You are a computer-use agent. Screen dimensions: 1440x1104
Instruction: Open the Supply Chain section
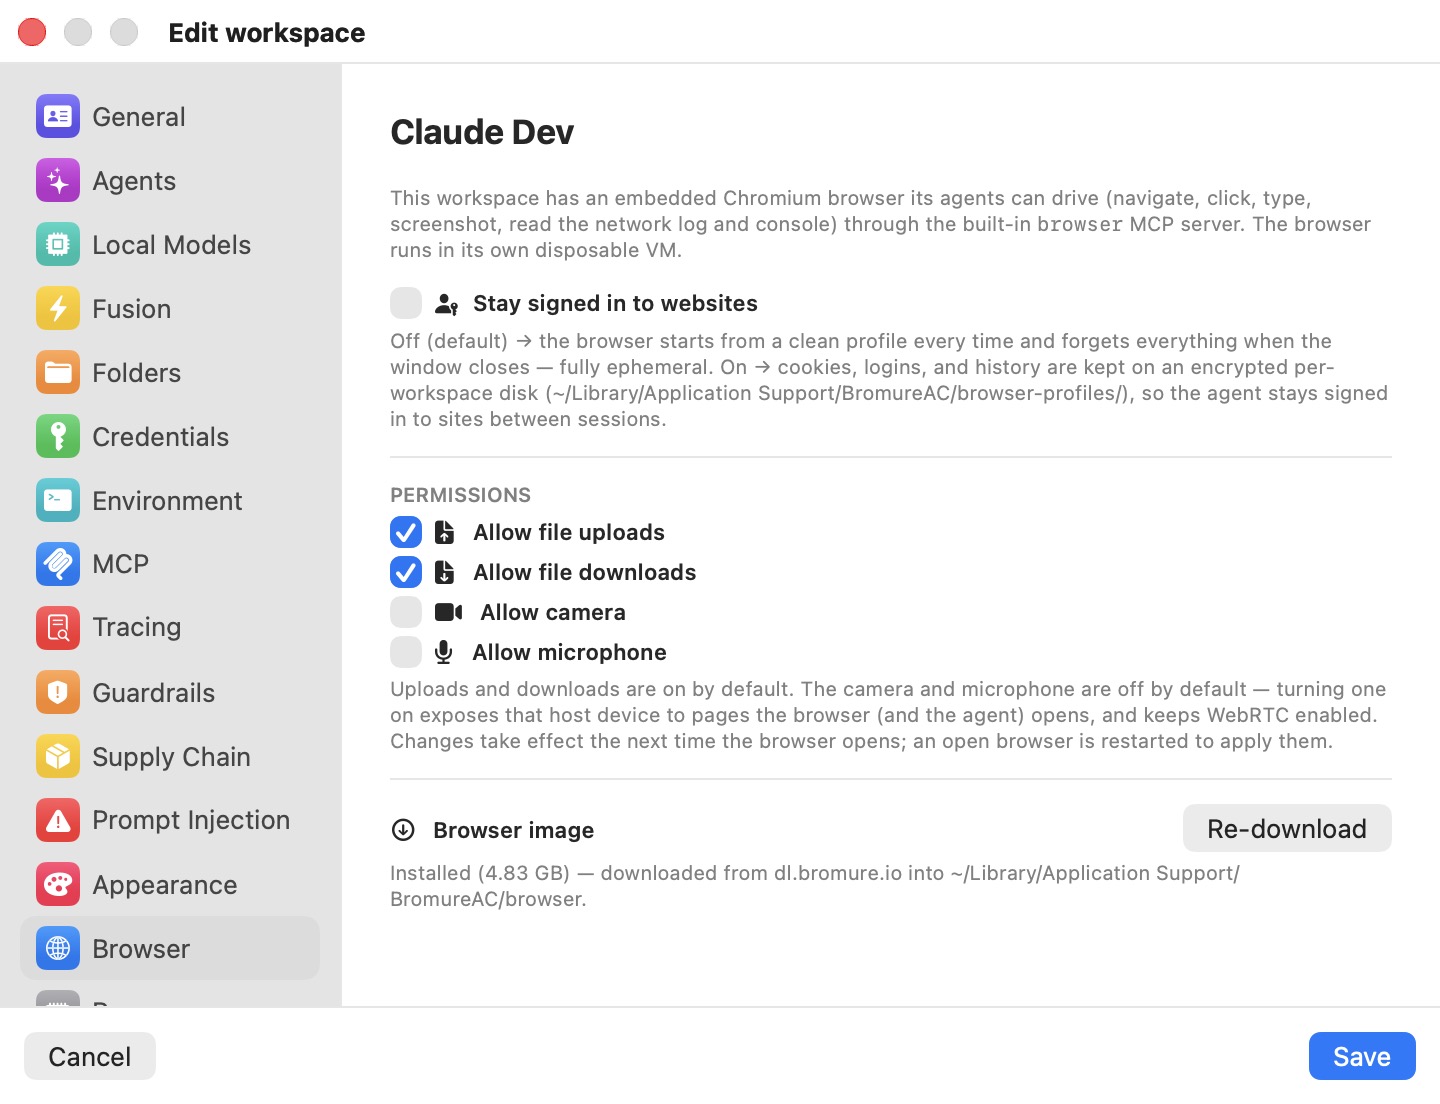(170, 756)
